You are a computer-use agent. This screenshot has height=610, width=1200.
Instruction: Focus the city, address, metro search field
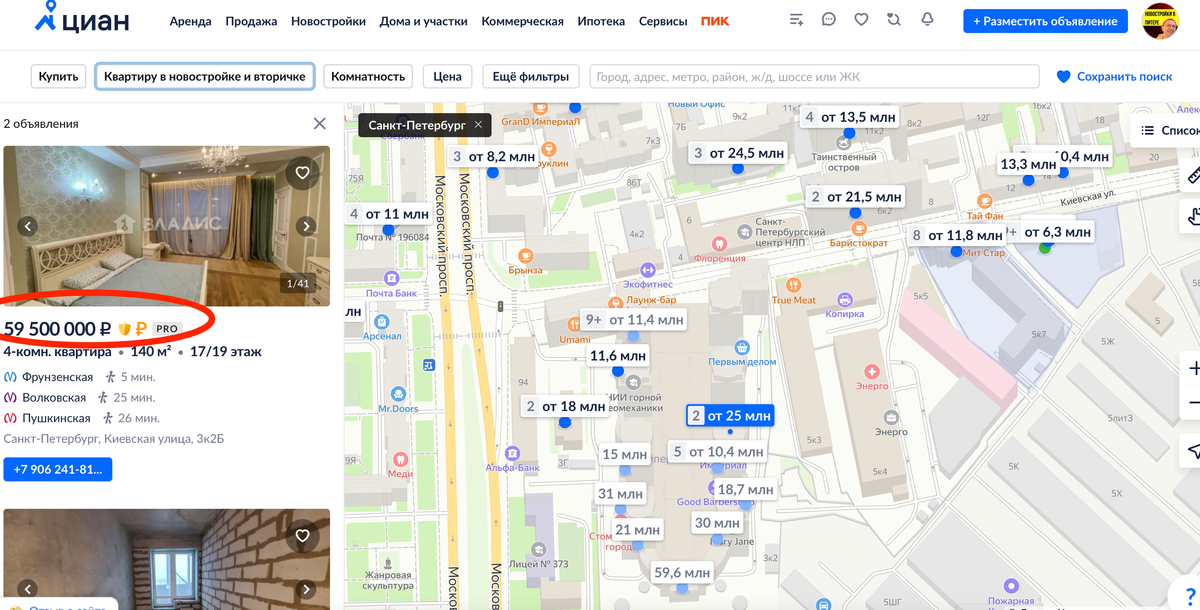point(814,77)
